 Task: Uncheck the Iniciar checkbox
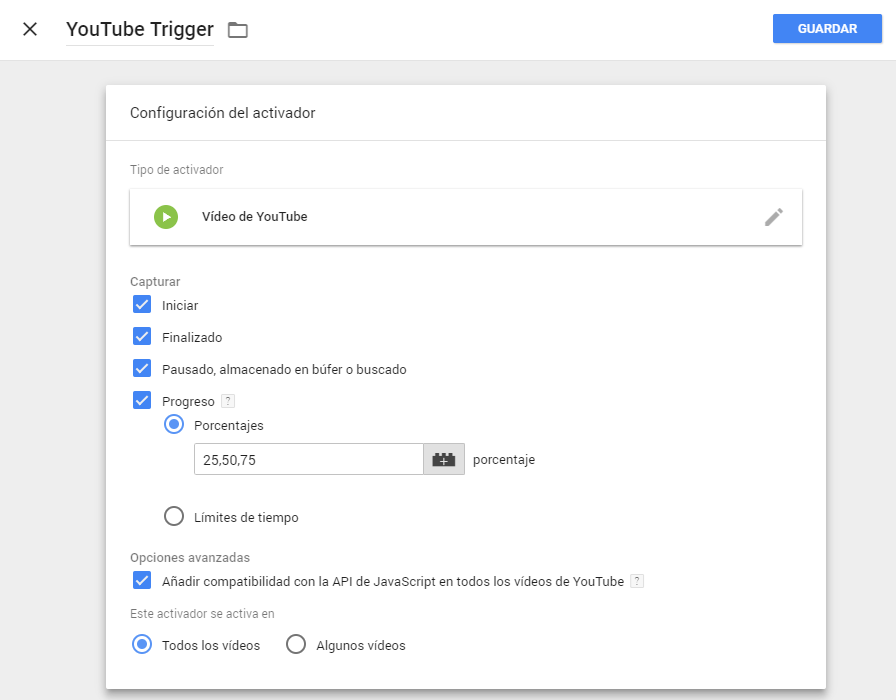click(x=142, y=305)
